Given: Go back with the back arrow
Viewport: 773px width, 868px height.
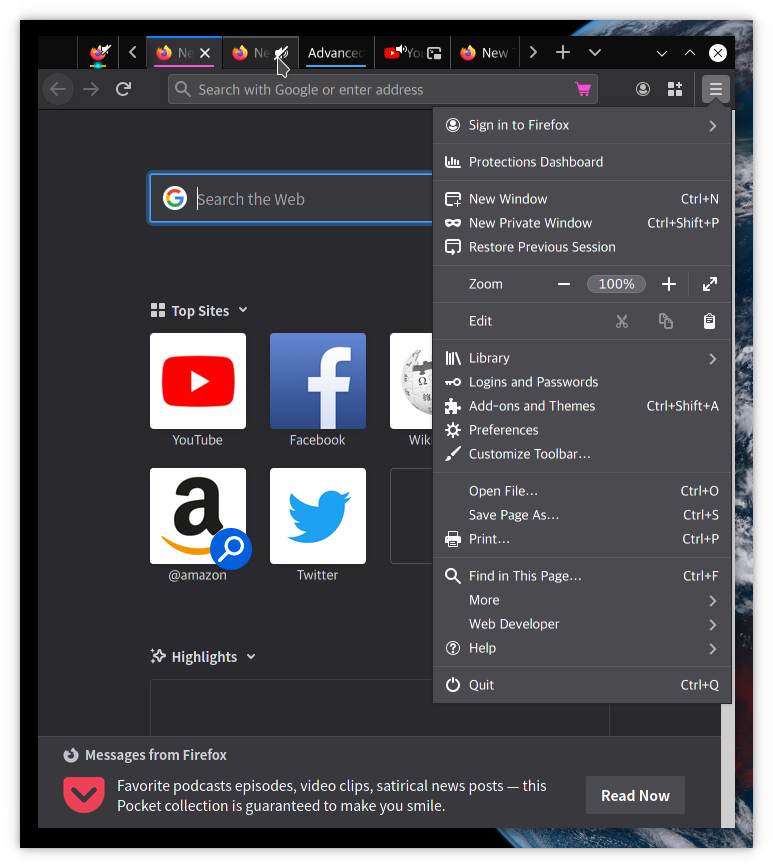Looking at the screenshot, I should coord(58,89).
